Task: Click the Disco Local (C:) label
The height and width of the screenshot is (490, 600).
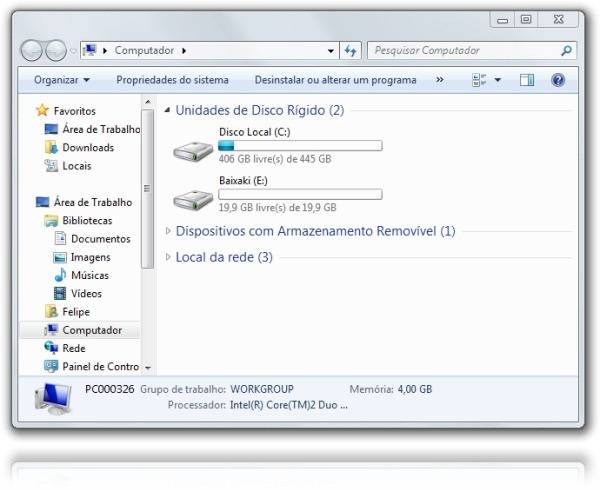Action: tap(254, 132)
